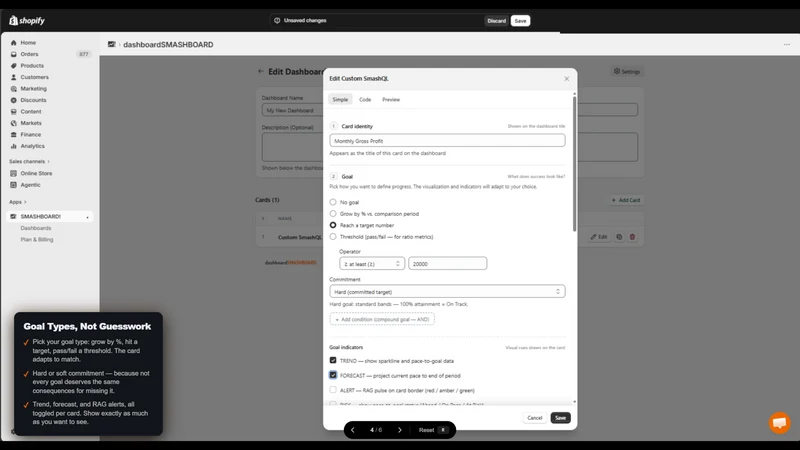Expand the Sales channels section
The height and width of the screenshot is (450, 800).
coord(29,162)
